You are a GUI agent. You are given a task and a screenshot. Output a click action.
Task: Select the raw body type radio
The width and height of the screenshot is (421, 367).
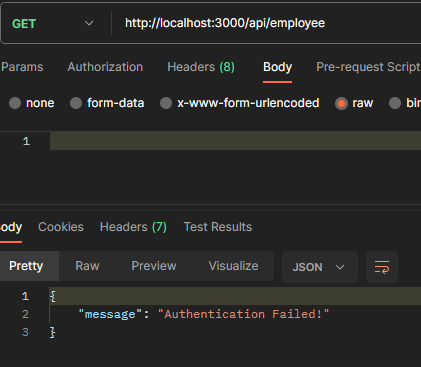point(341,103)
